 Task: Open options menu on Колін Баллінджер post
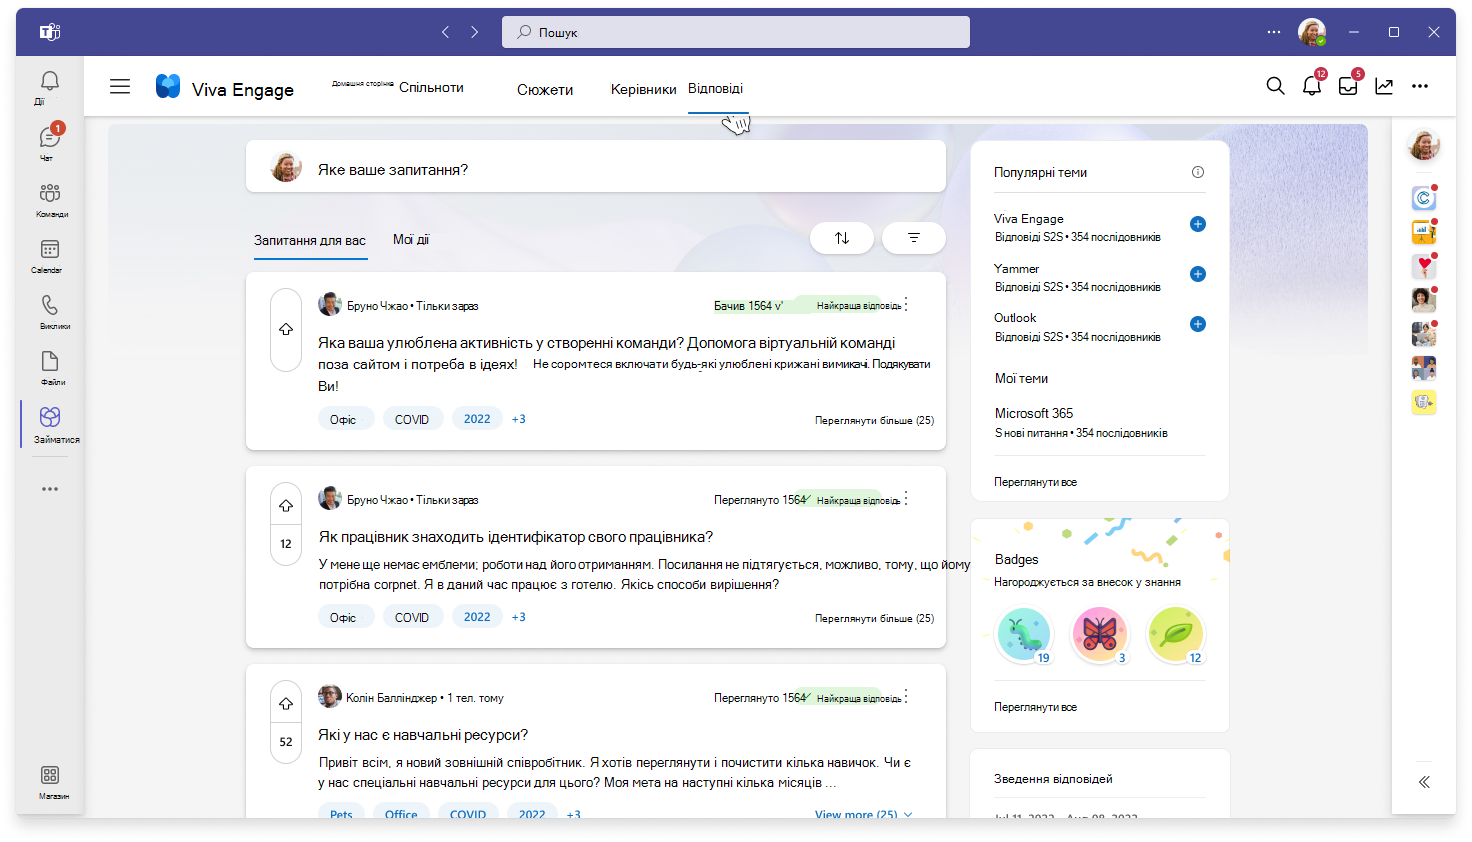(906, 697)
